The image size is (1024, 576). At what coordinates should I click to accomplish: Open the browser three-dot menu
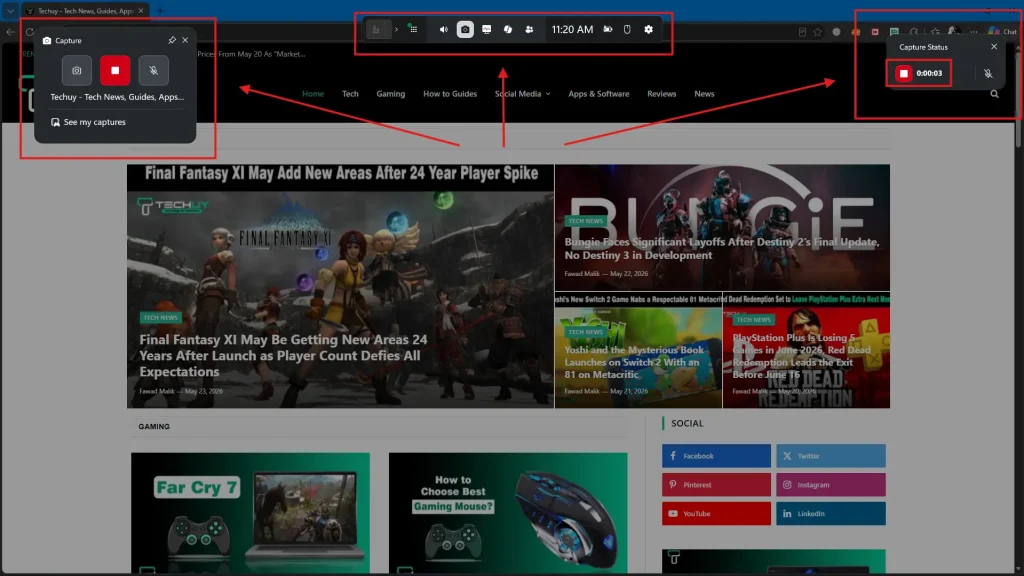974,31
